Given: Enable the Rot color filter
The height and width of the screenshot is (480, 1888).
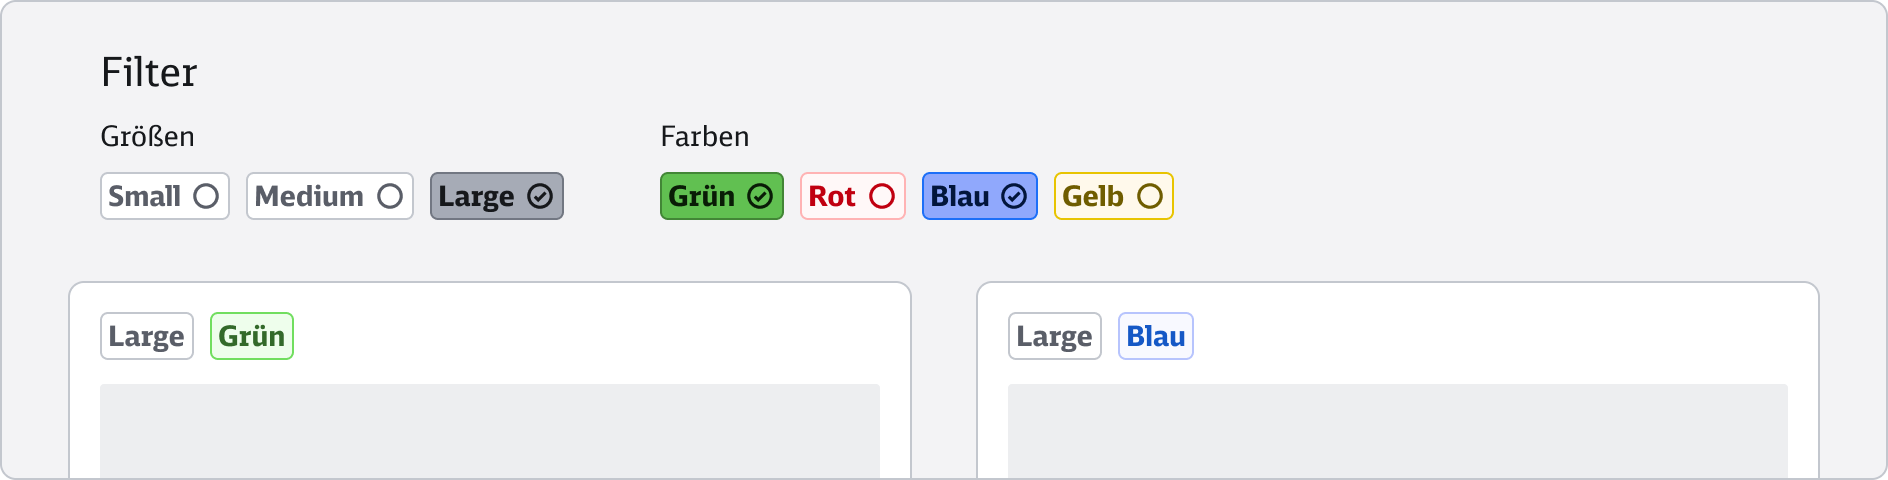Looking at the screenshot, I should (x=832, y=196).
